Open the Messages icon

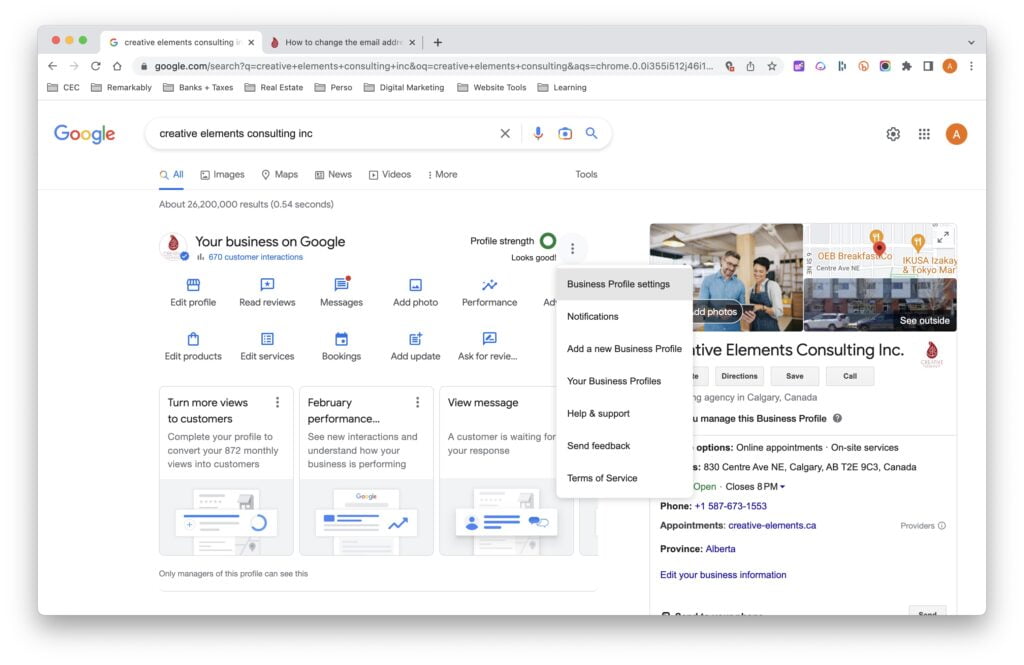coord(341,285)
